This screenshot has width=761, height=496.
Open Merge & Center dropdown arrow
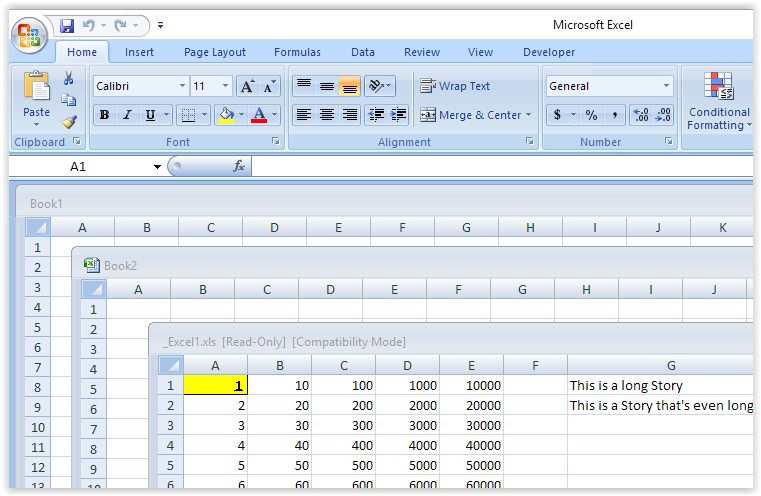pyautogui.click(x=529, y=115)
